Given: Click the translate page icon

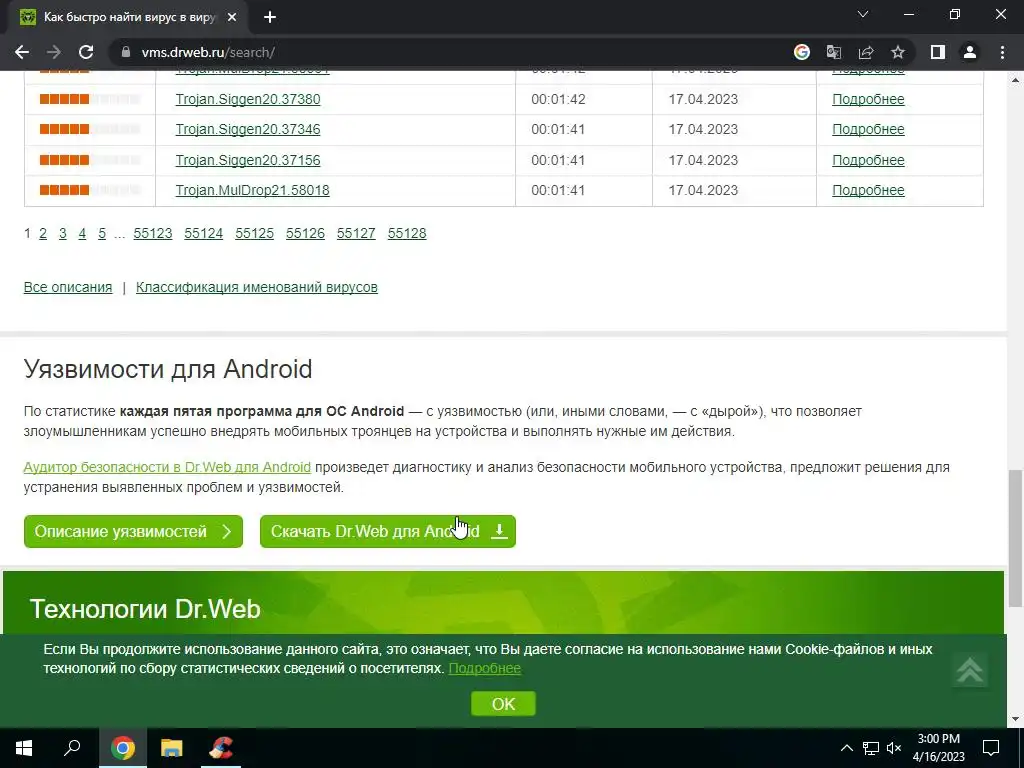Looking at the screenshot, I should (x=833, y=52).
